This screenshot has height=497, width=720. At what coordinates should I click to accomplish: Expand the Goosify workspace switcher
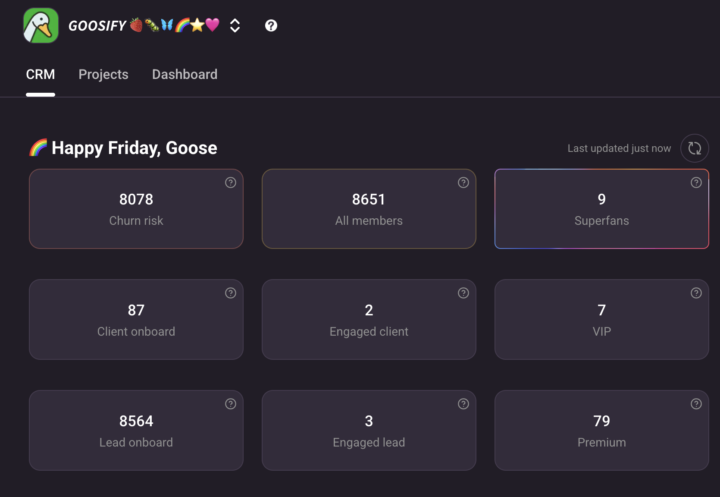(x=235, y=26)
